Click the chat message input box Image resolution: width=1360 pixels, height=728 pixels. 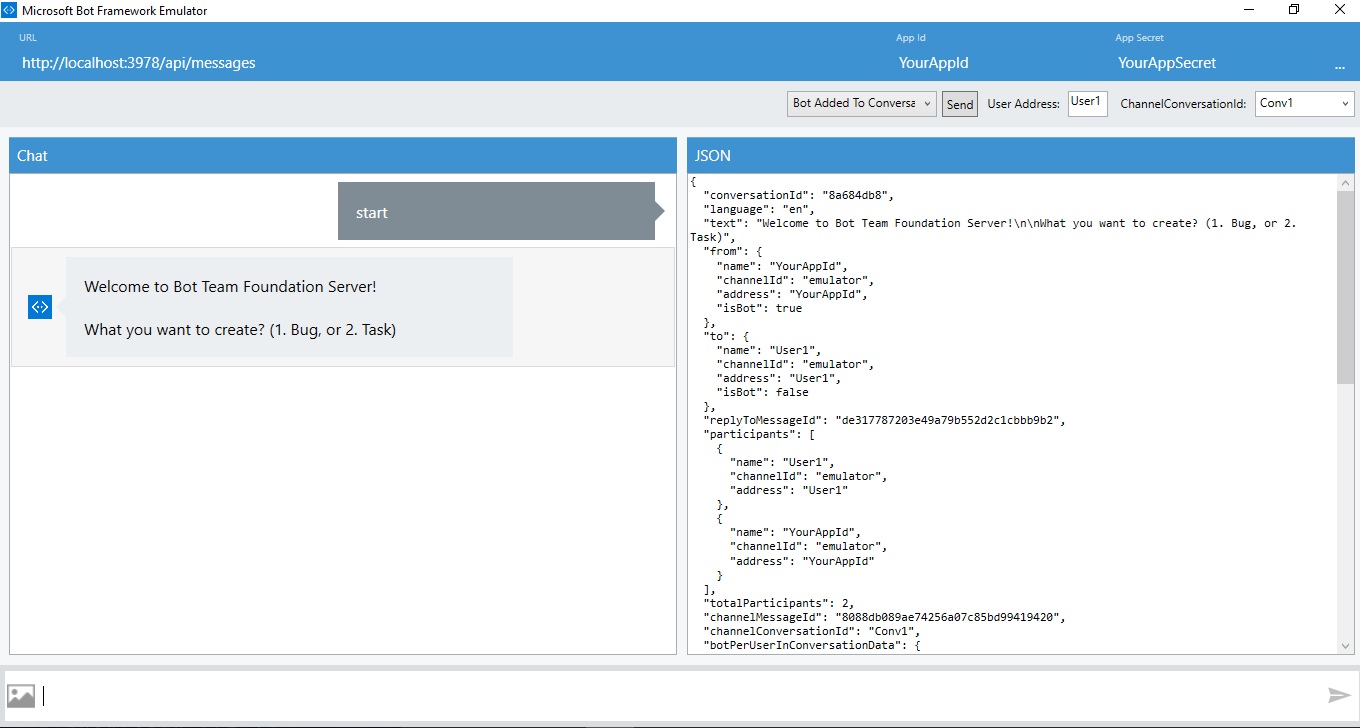coord(680,696)
